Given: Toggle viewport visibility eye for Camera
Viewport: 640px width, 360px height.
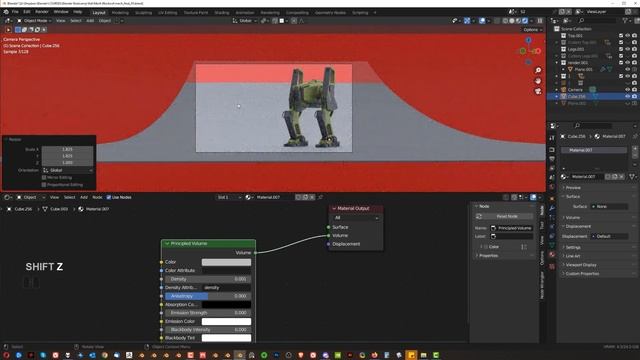Looking at the screenshot, I should [628, 90].
